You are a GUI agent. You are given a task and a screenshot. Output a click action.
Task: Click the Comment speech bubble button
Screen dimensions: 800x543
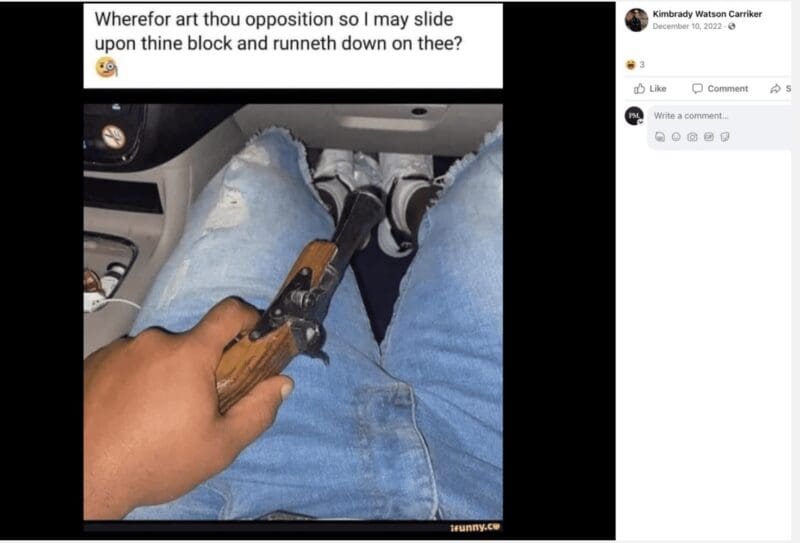(x=720, y=89)
